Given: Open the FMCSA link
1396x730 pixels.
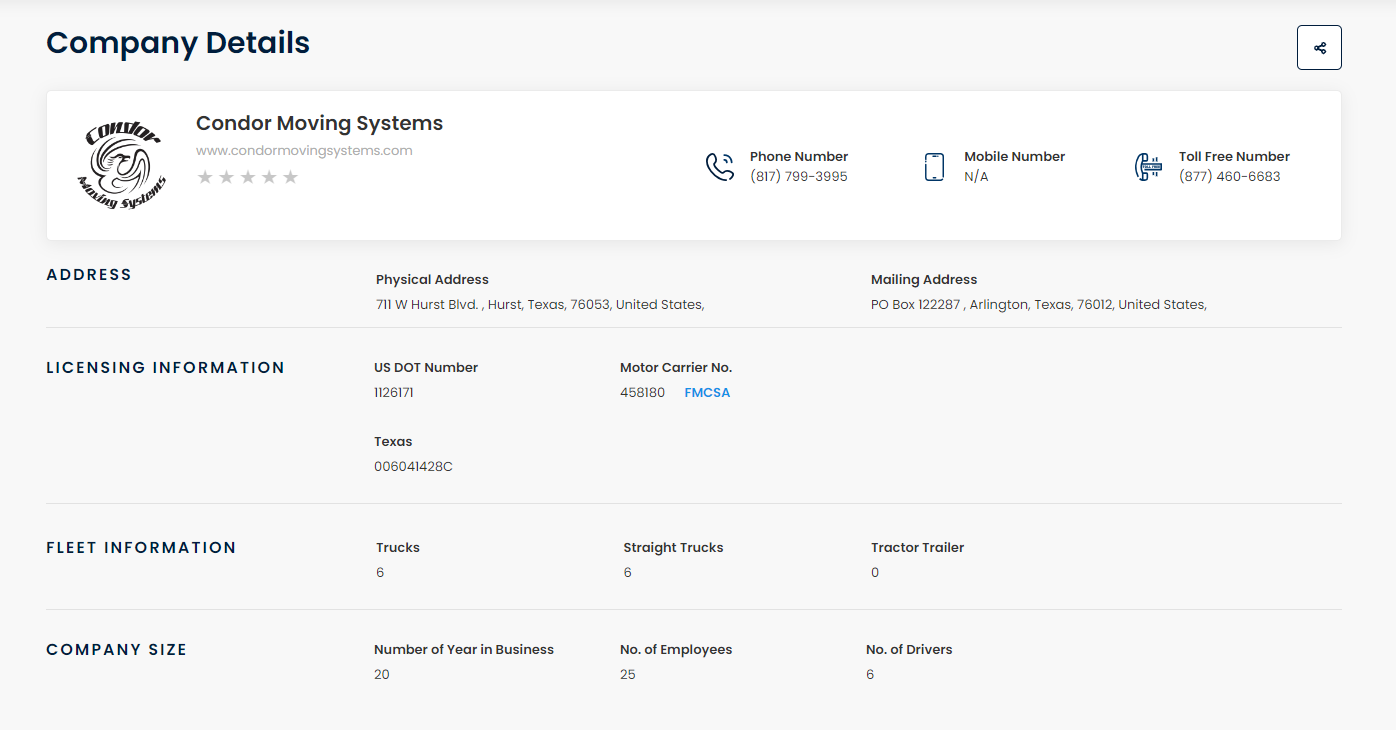Looking at the screenshot, I should (707, 393).
